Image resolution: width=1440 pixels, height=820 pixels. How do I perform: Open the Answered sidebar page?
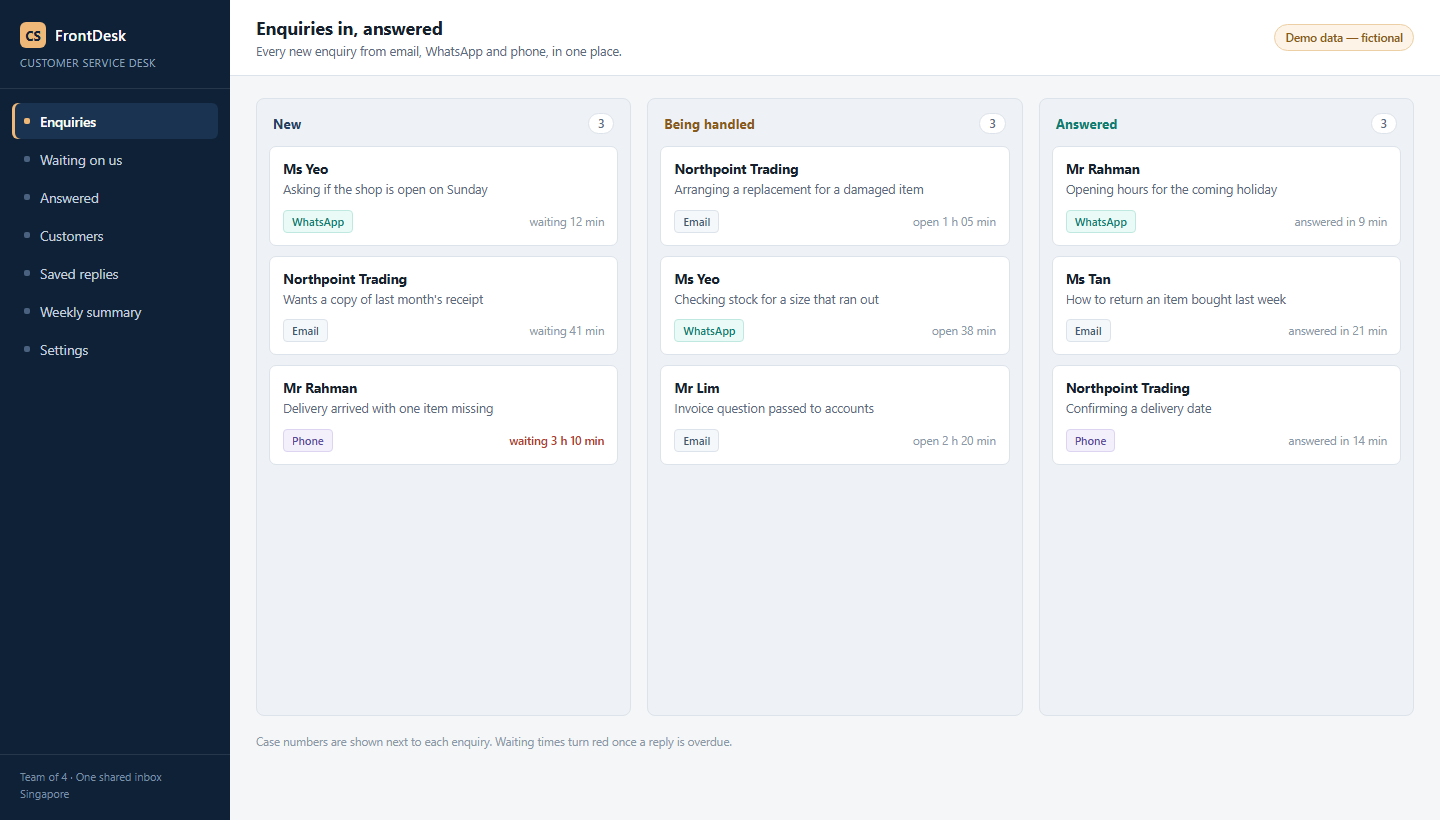click(115, 198)
